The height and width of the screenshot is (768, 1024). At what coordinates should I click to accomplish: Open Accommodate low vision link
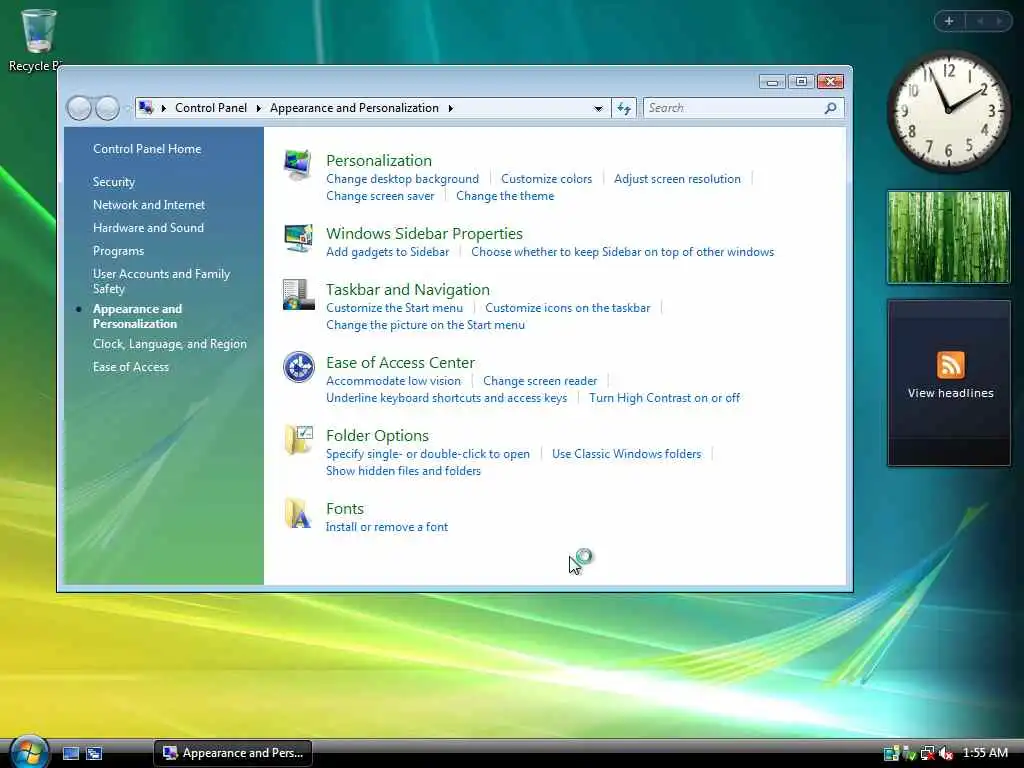[x=393, y=381]
